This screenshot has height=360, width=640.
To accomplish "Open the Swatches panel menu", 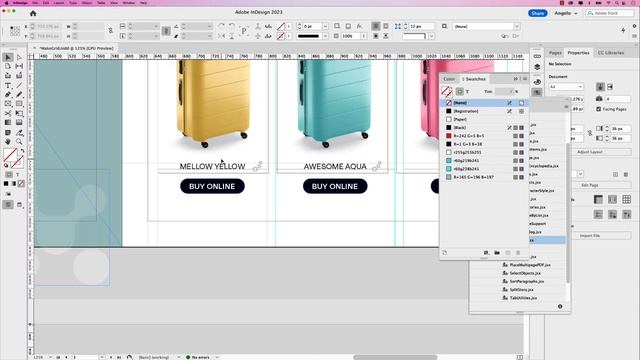I will point(525,79).
